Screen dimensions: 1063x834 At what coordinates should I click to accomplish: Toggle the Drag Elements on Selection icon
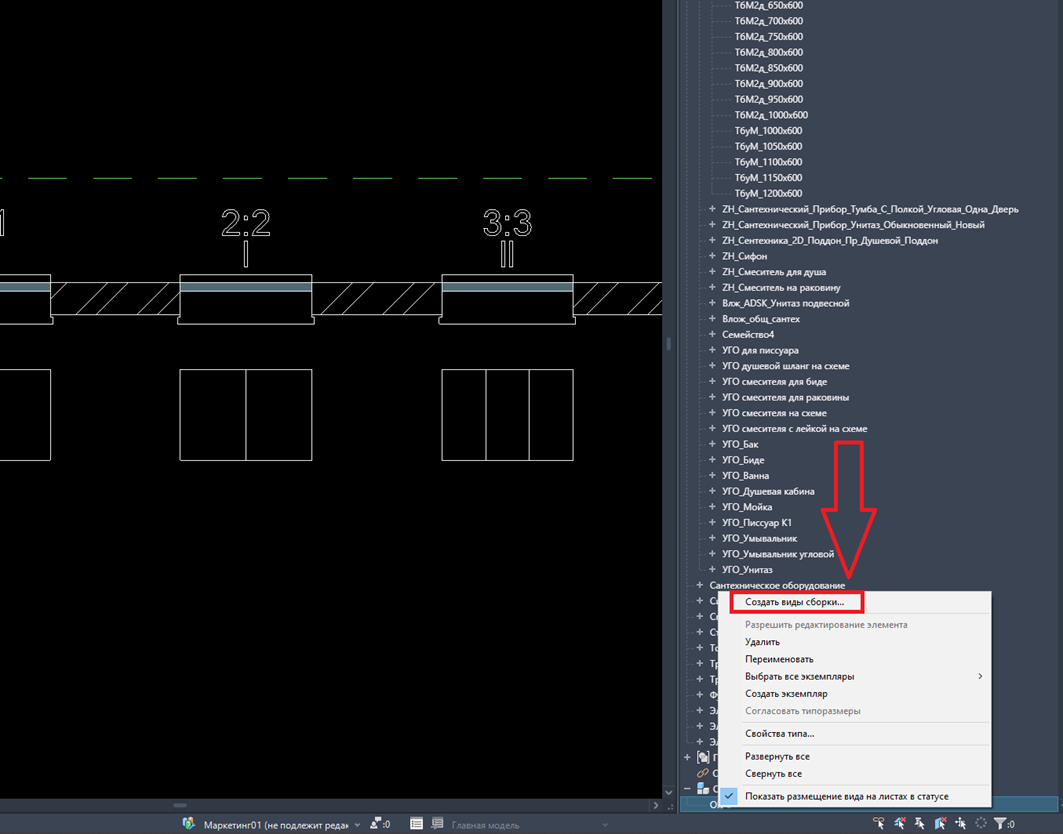pyautogui.click(x=960, y=823)
